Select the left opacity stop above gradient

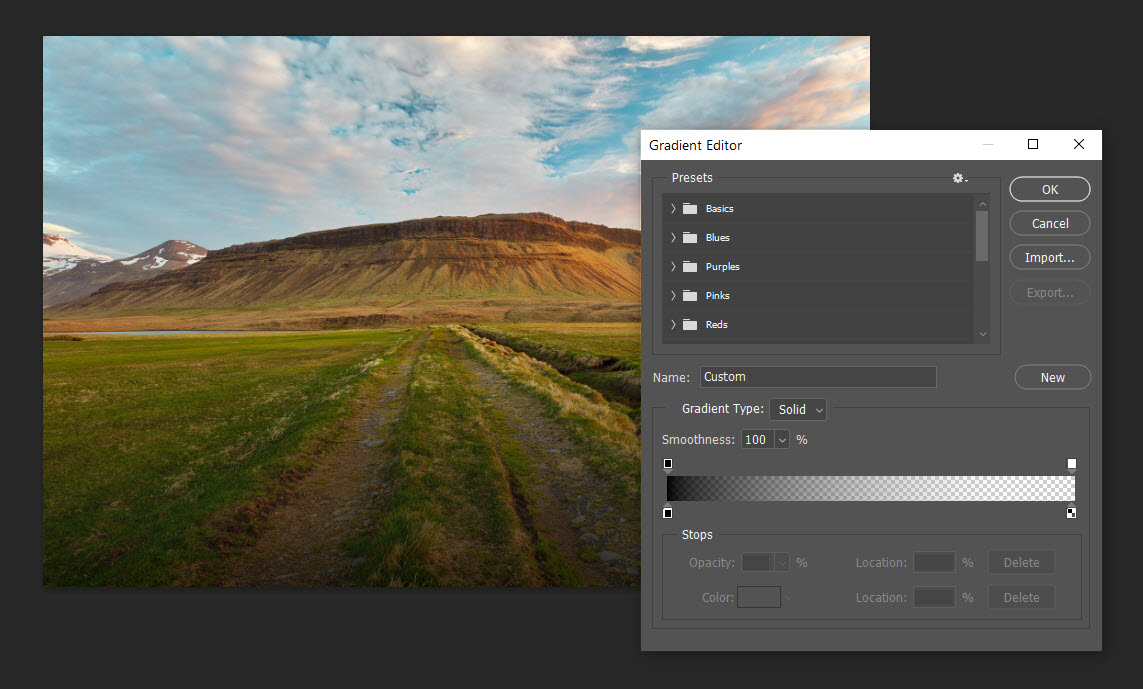tap(668, 464)
